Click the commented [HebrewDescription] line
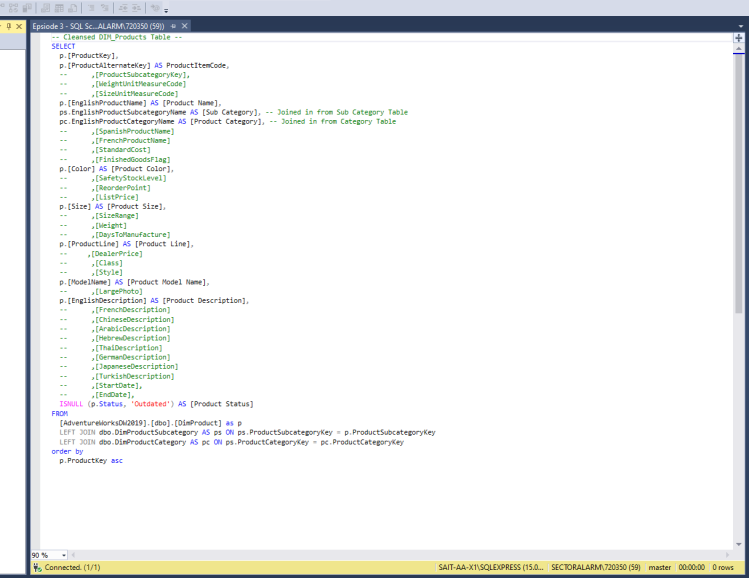 (115, 338)
